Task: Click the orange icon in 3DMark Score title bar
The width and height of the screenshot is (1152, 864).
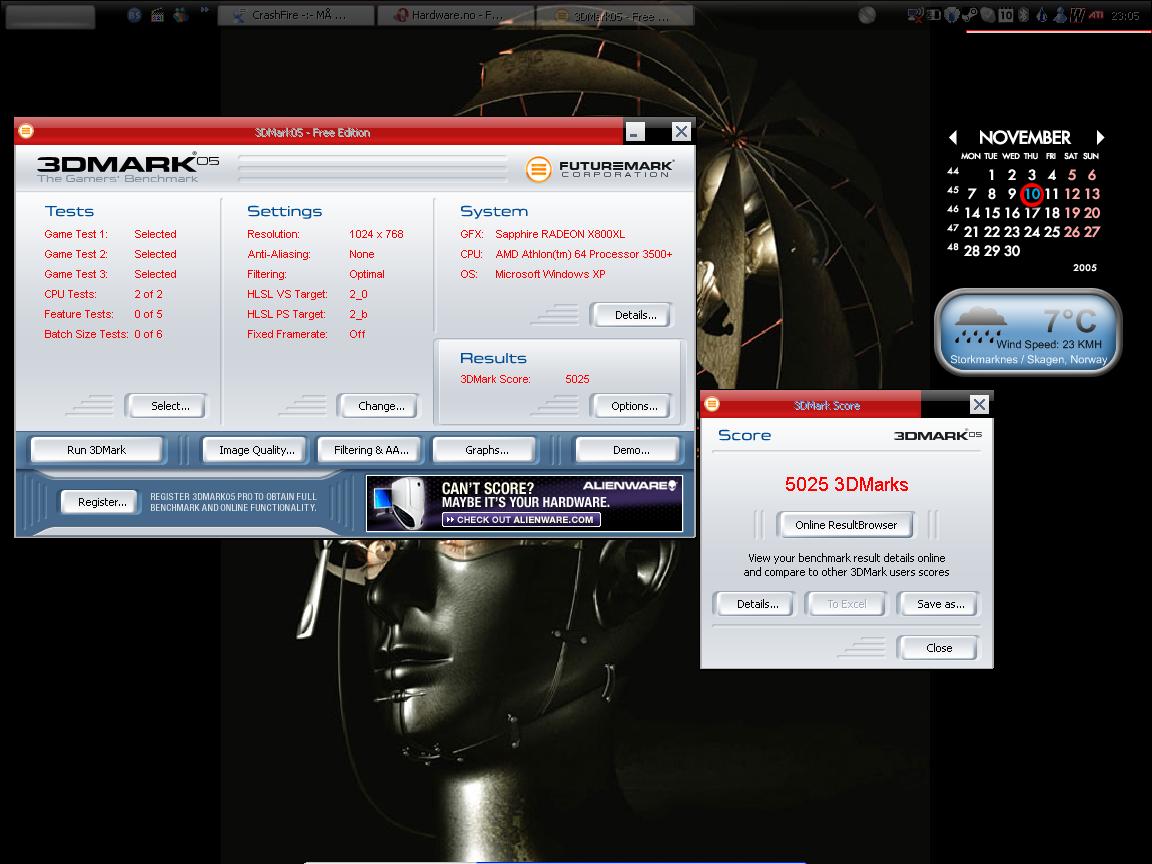Action: [711, 403]
